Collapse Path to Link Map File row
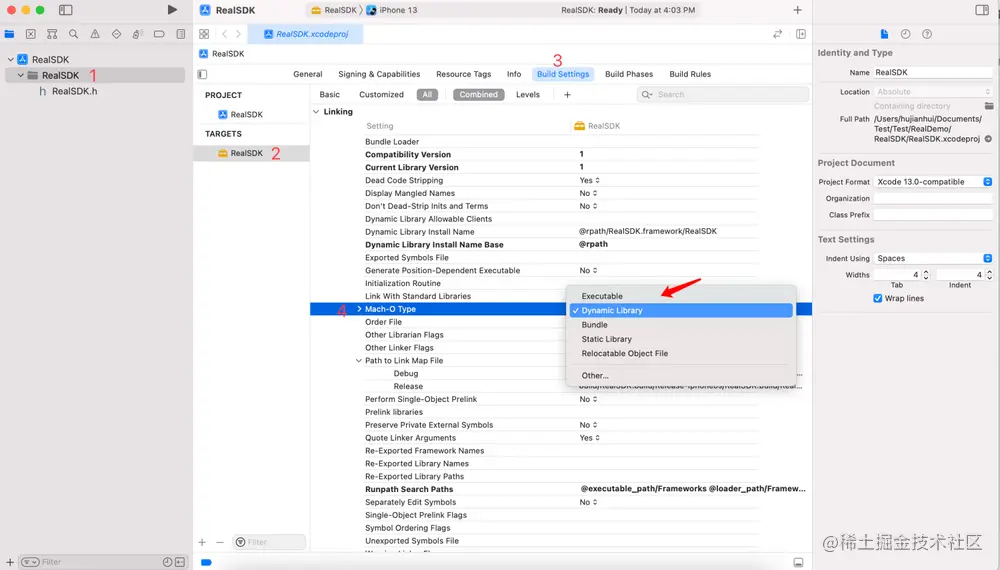 point(358,361)
